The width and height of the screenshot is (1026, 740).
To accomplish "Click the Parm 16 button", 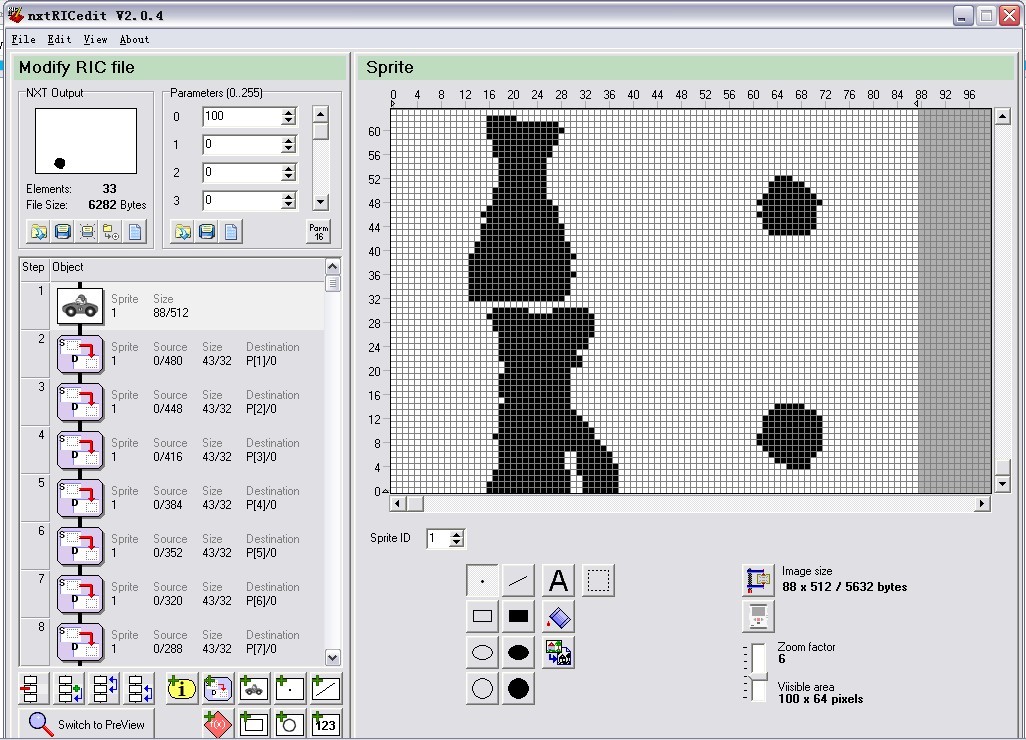I will point(319,232).
